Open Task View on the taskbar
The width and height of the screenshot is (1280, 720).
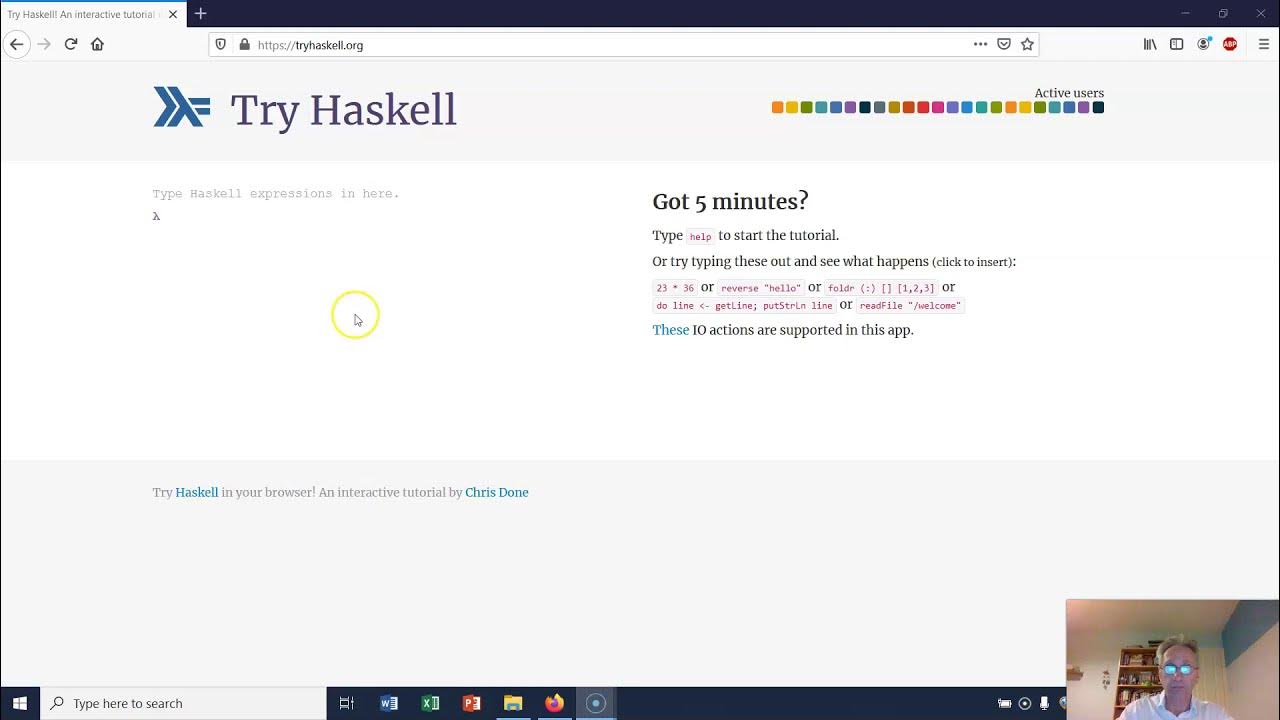tap(347, 703)
